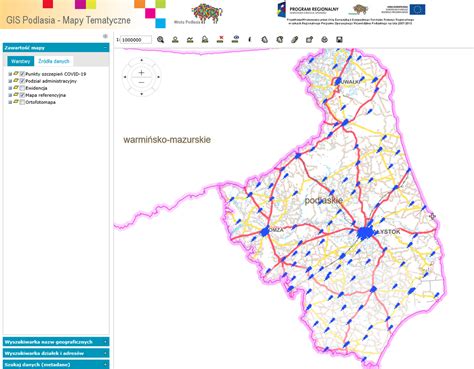Click the paperclip attachment tool
This screenshot has height=369, width=474.
pos(294,40)
